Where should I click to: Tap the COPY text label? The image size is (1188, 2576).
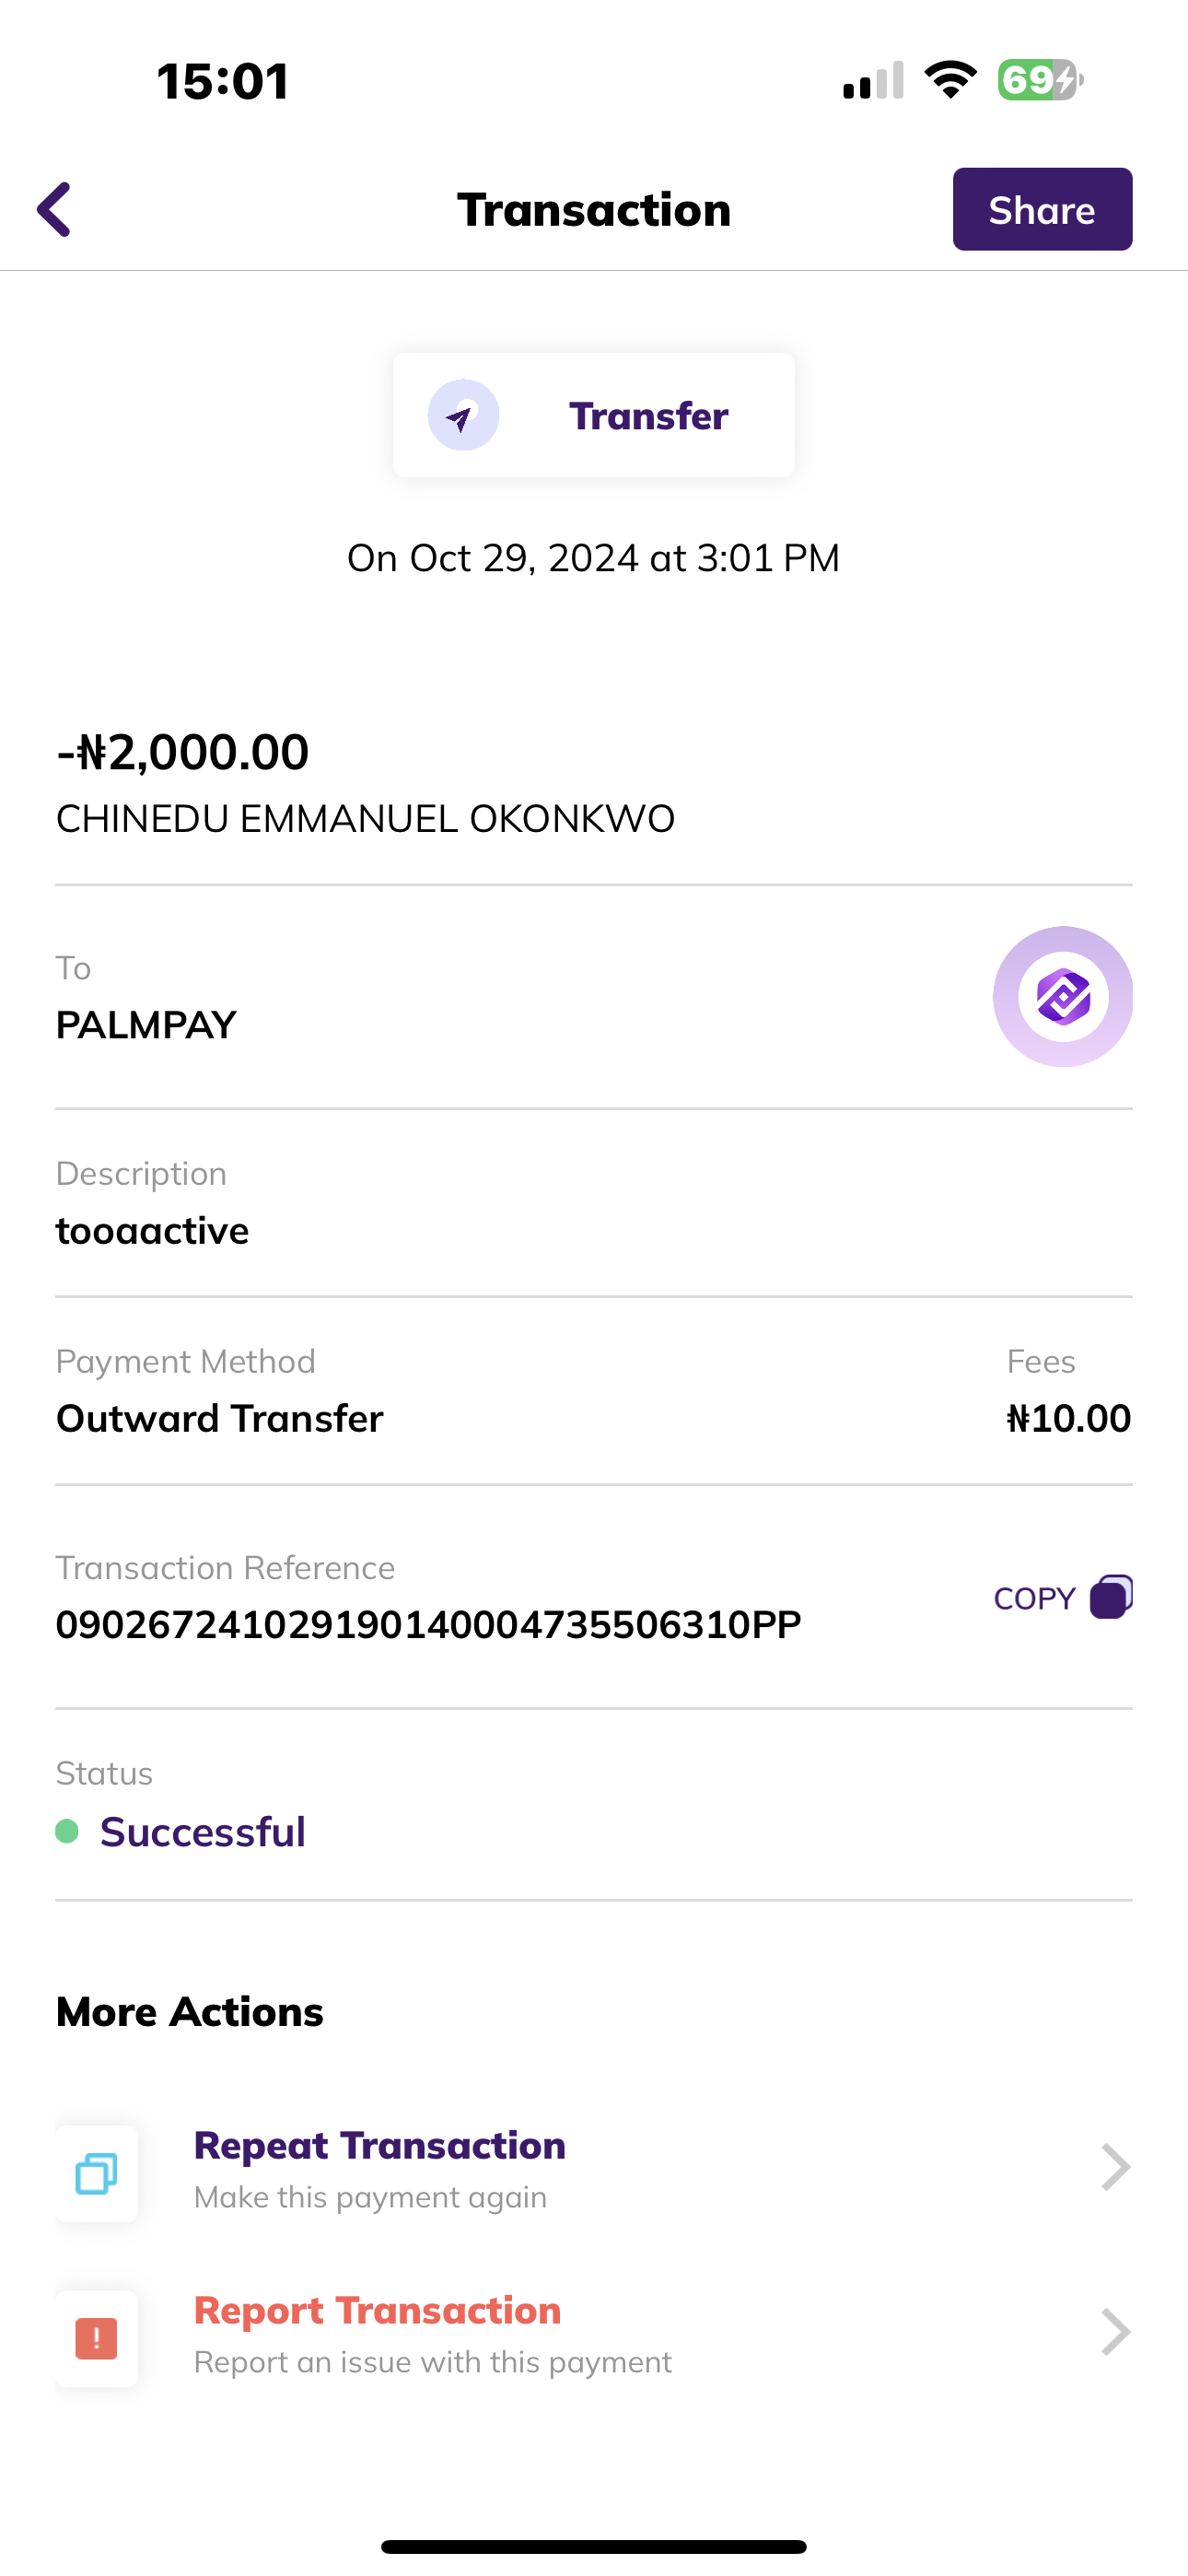[x=1034, y=1598]
